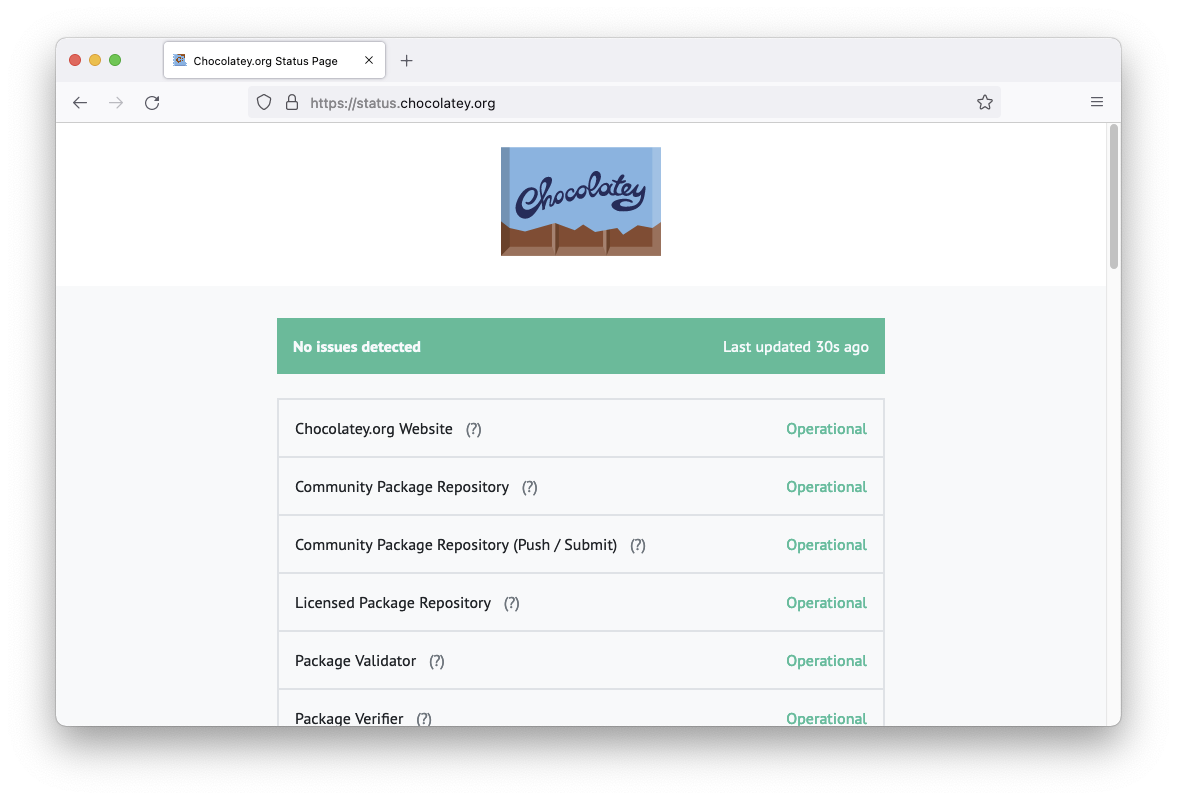
Task: Expand the Package Verifier (?) tooltip
Action: coord(424,718)
